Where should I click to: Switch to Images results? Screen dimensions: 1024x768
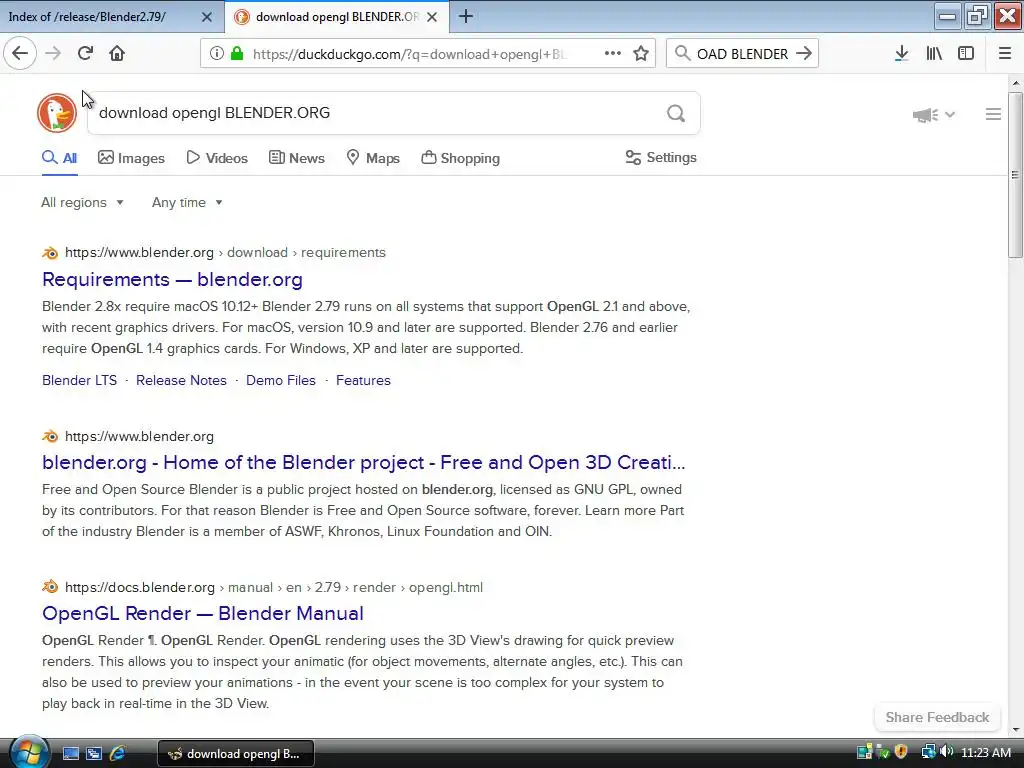[131, 158]
